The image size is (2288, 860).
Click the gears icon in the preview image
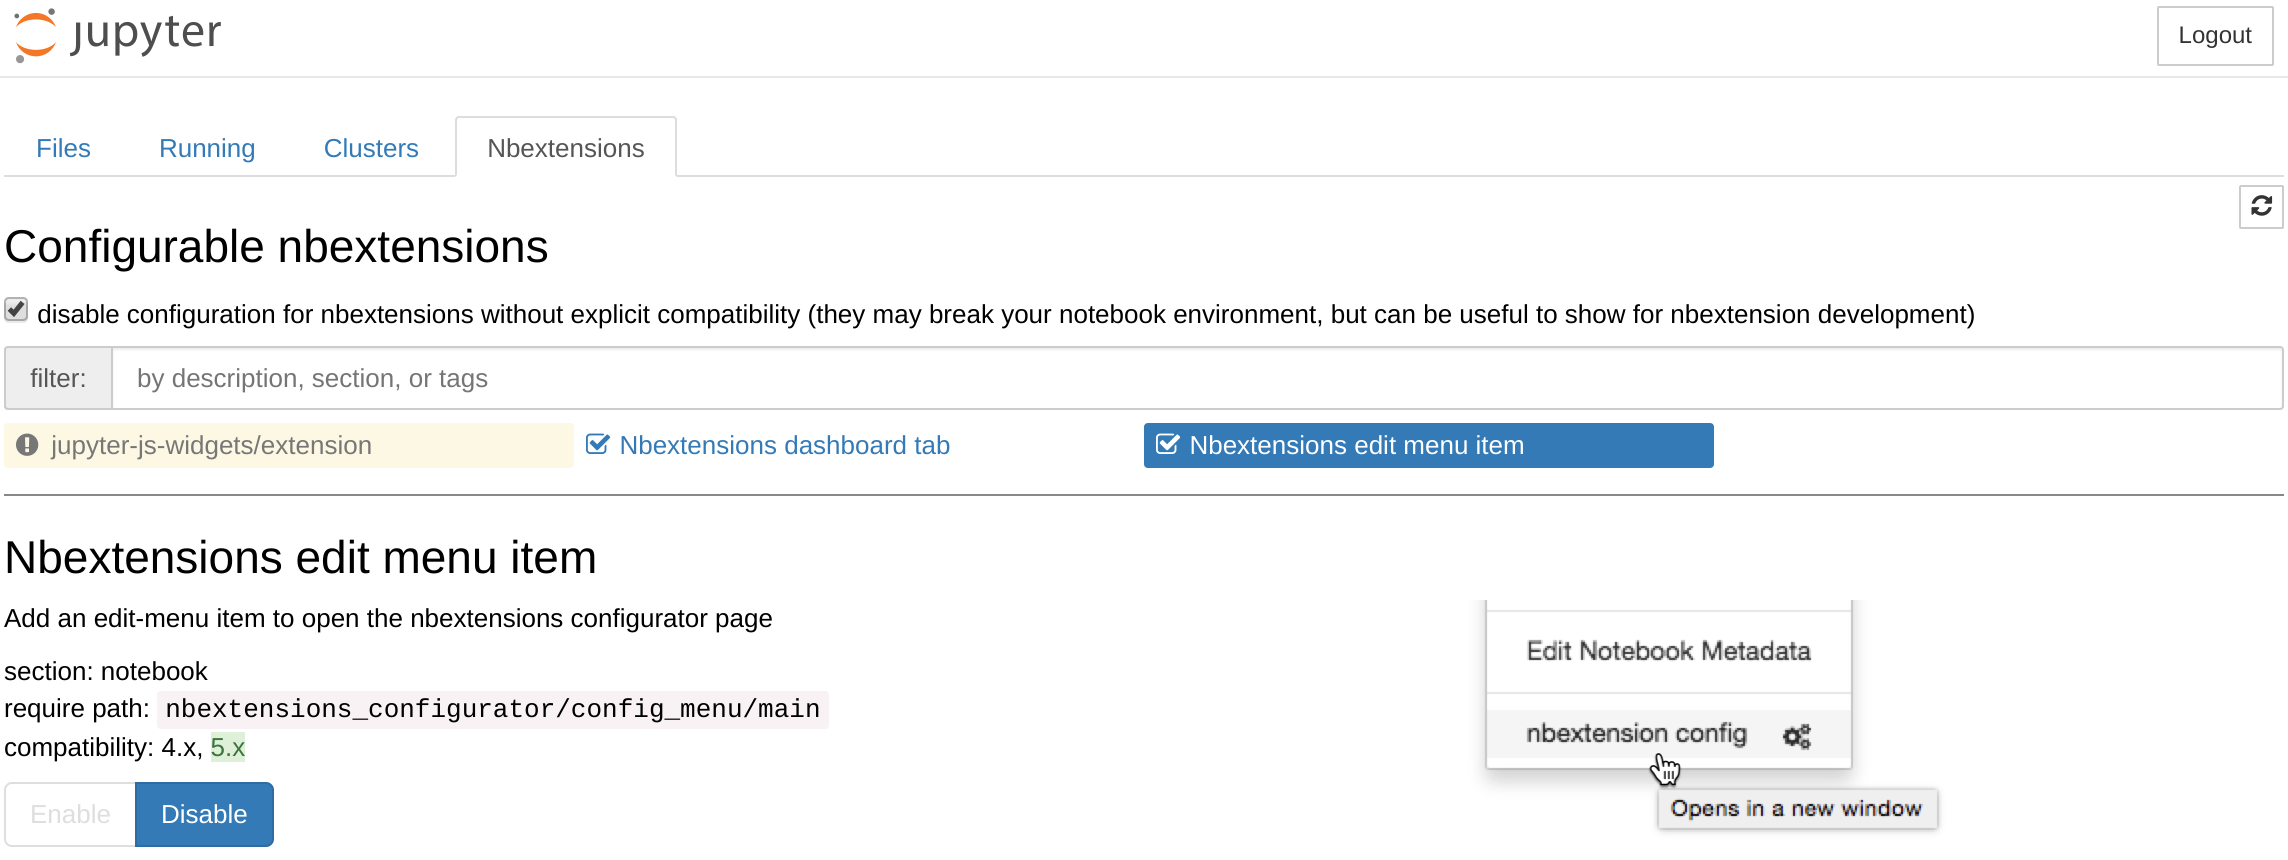1796,736
